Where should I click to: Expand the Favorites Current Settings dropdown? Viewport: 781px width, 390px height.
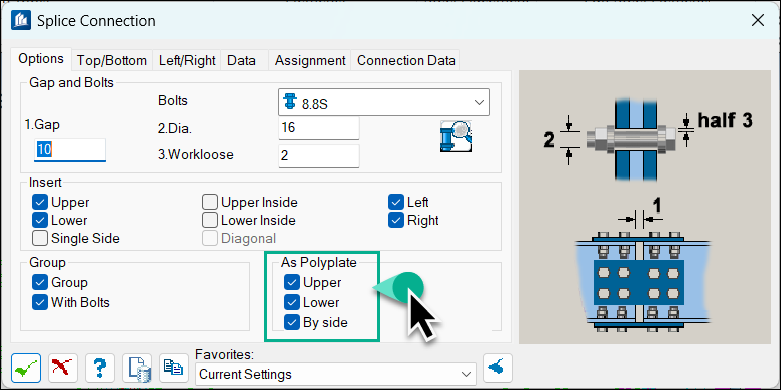pyautogui.click(x=335, y=374)
